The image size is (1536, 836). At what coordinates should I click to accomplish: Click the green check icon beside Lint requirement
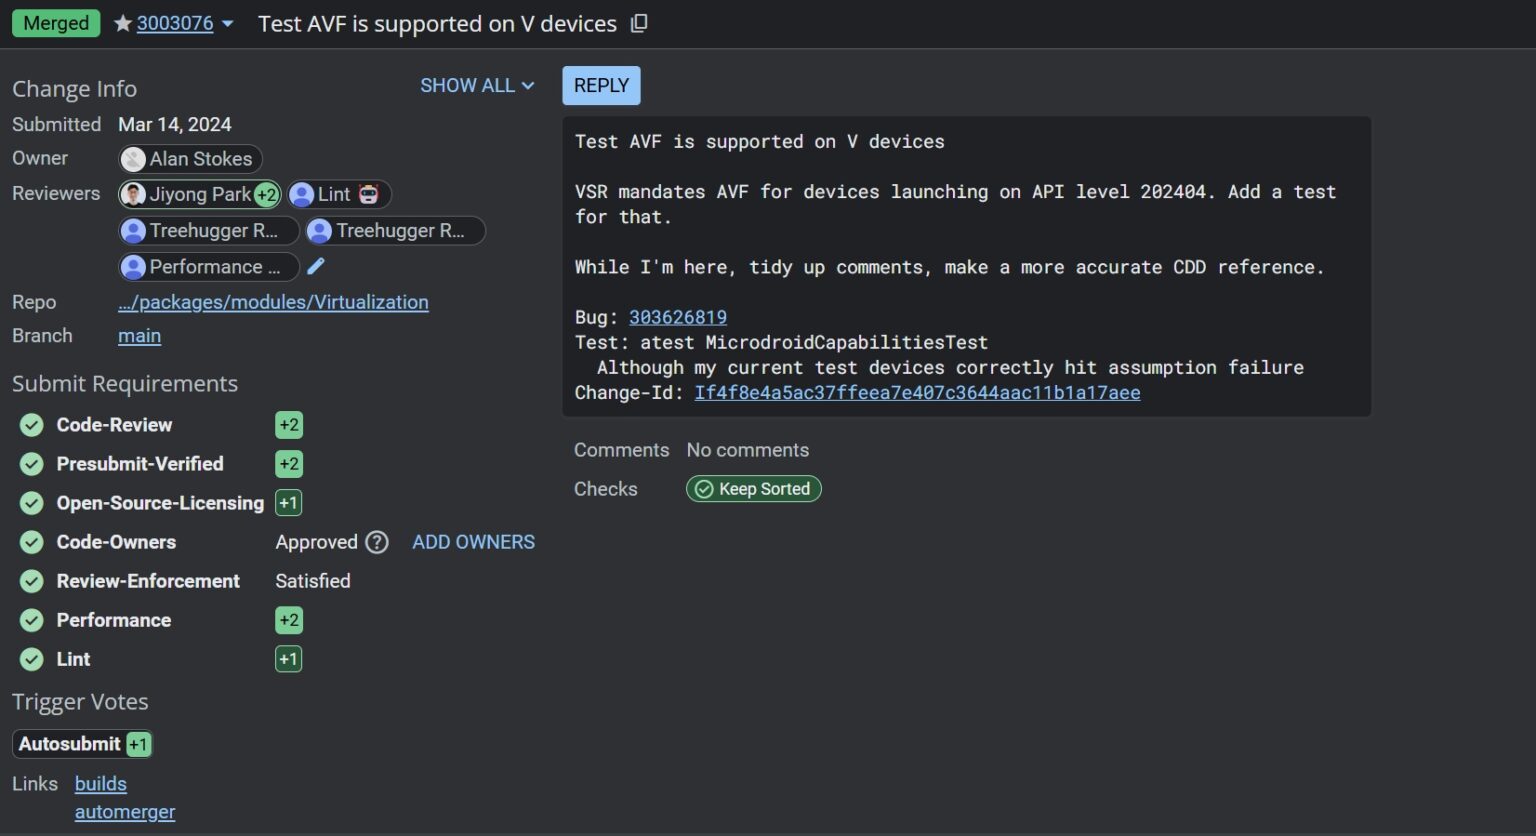click(x=30, y=659)
